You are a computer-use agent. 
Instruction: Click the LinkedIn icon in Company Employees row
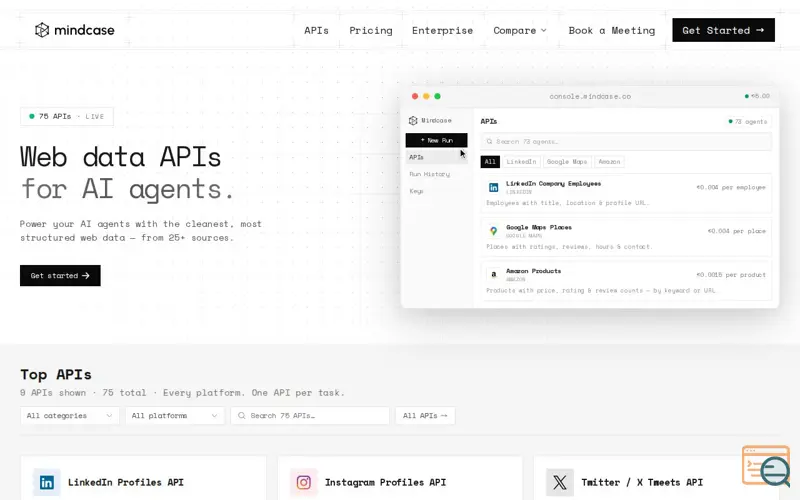click(x=493, y=187)
